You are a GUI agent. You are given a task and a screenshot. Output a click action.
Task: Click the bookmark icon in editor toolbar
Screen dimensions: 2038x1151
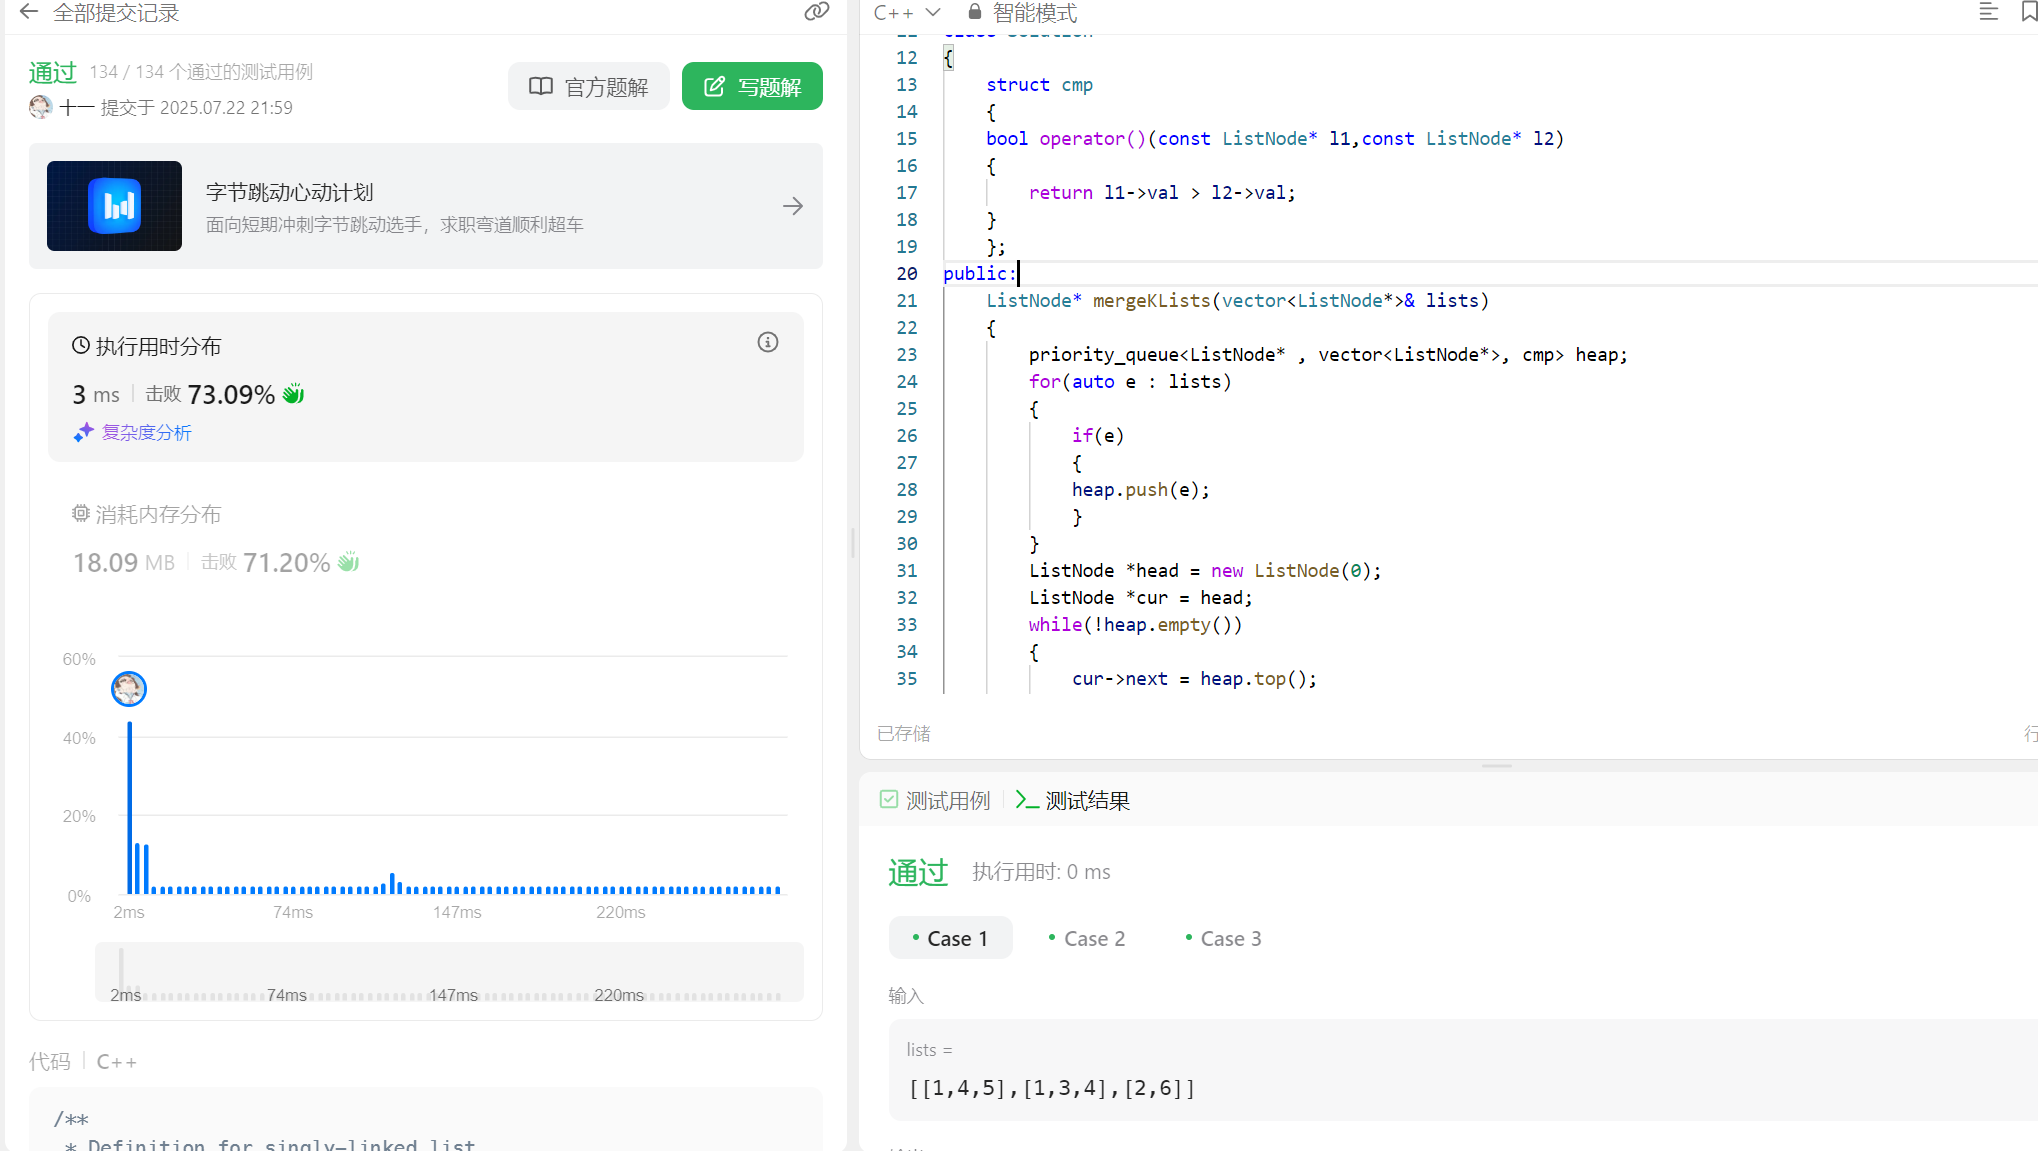coord(2029,12)
